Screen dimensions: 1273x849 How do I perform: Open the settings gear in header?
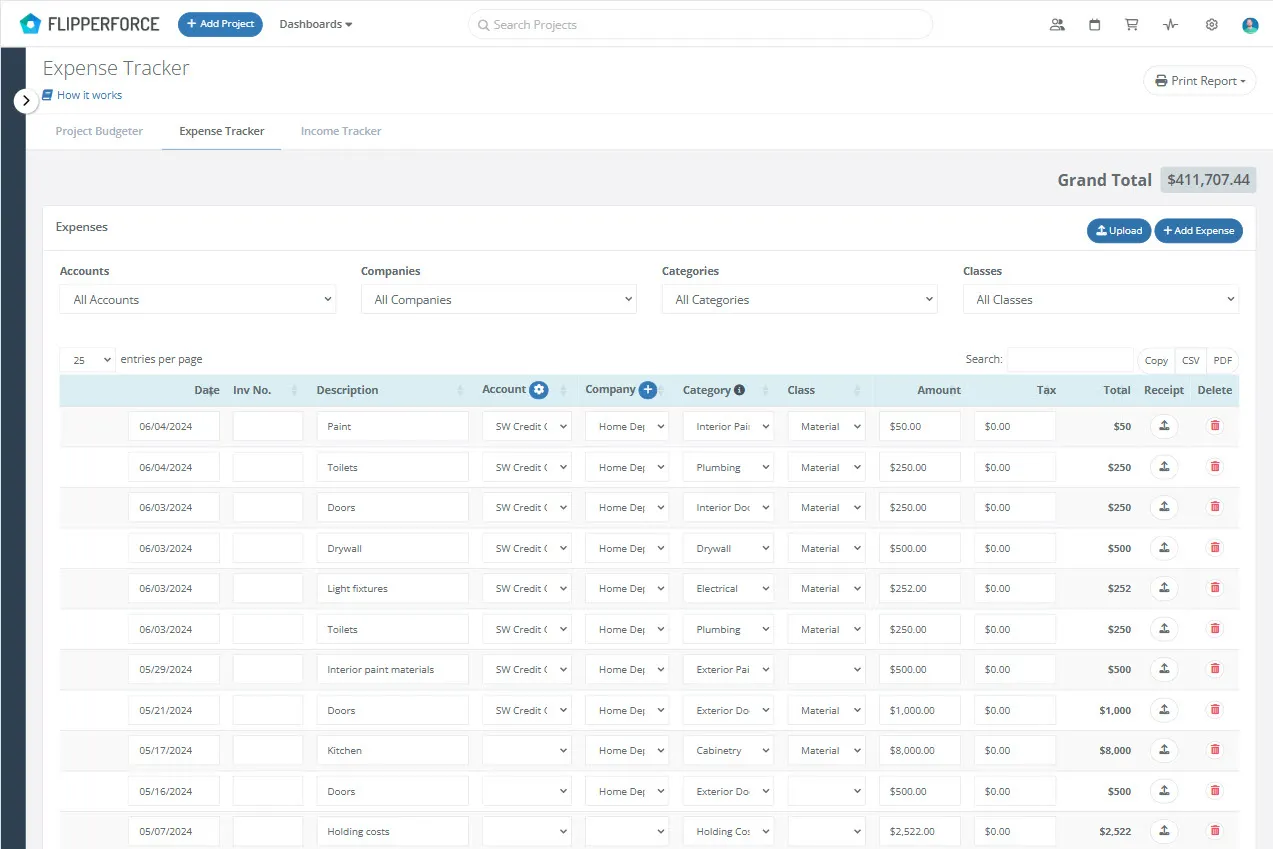(1212, 25)
